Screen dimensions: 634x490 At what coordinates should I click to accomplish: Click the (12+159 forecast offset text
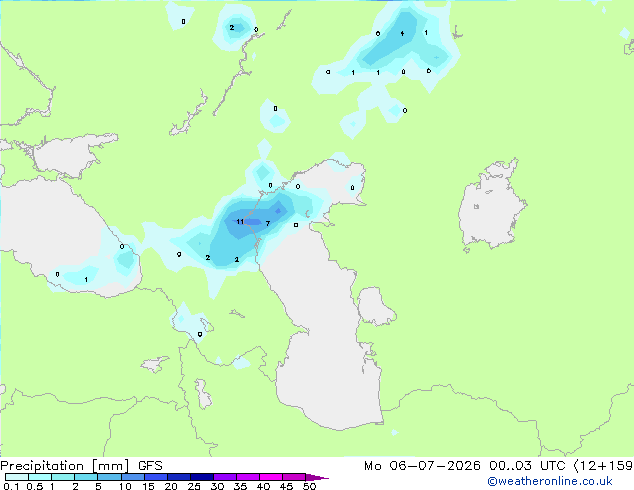603,466
